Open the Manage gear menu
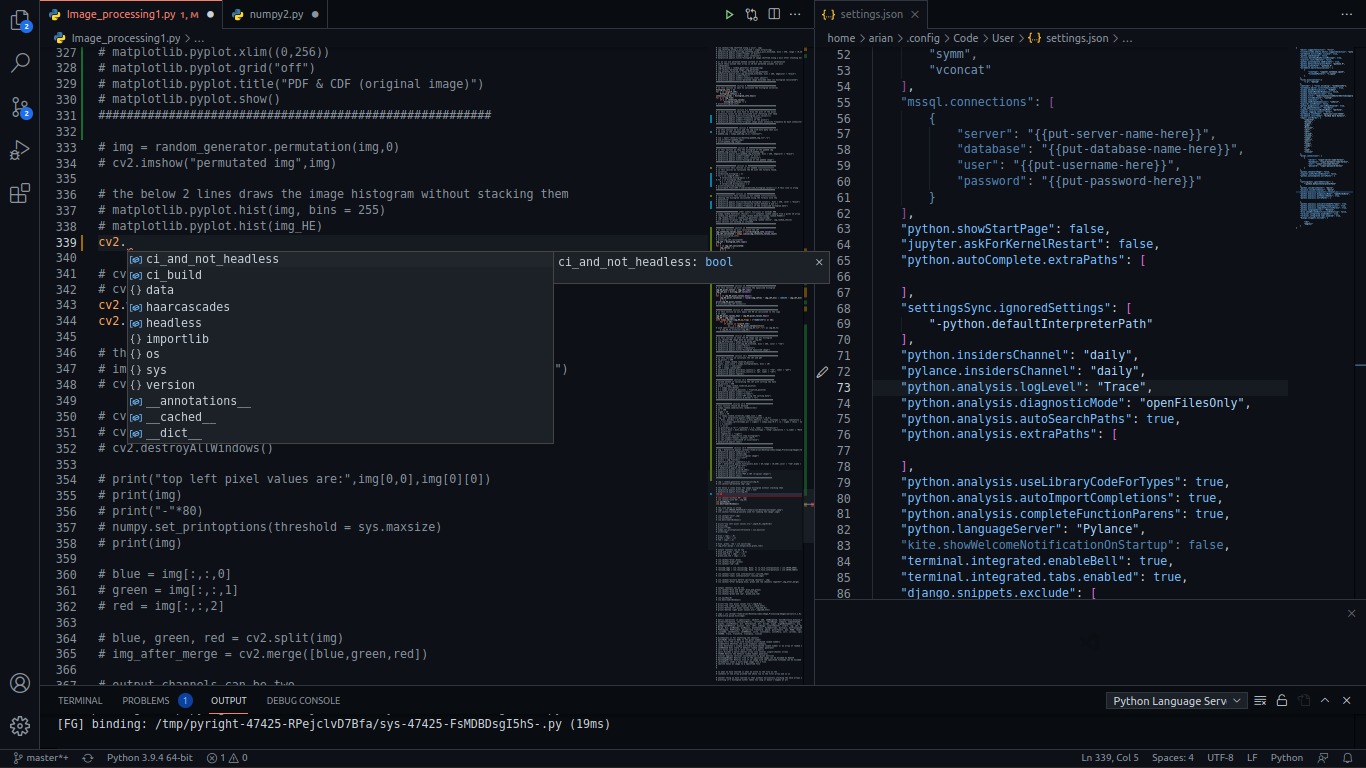1366x768 pixels. pos(20,726)
